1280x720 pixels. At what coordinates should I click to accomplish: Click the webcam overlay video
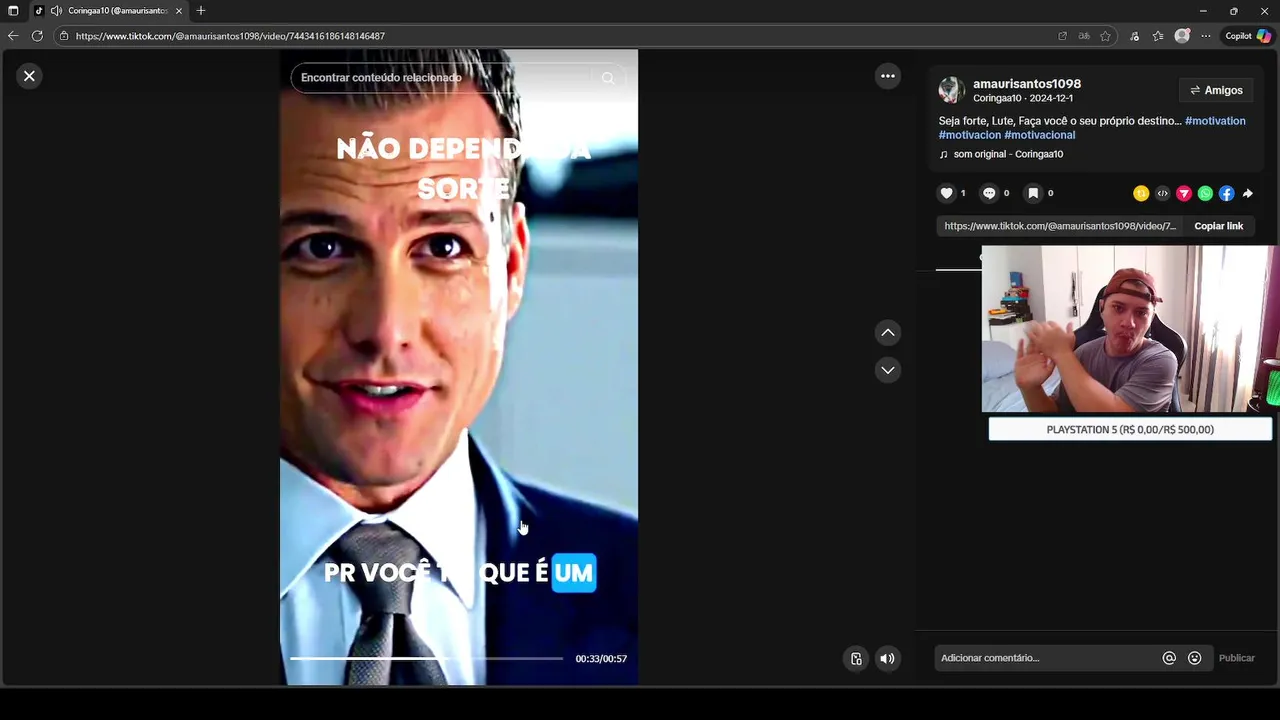[x=1128, y=329]
